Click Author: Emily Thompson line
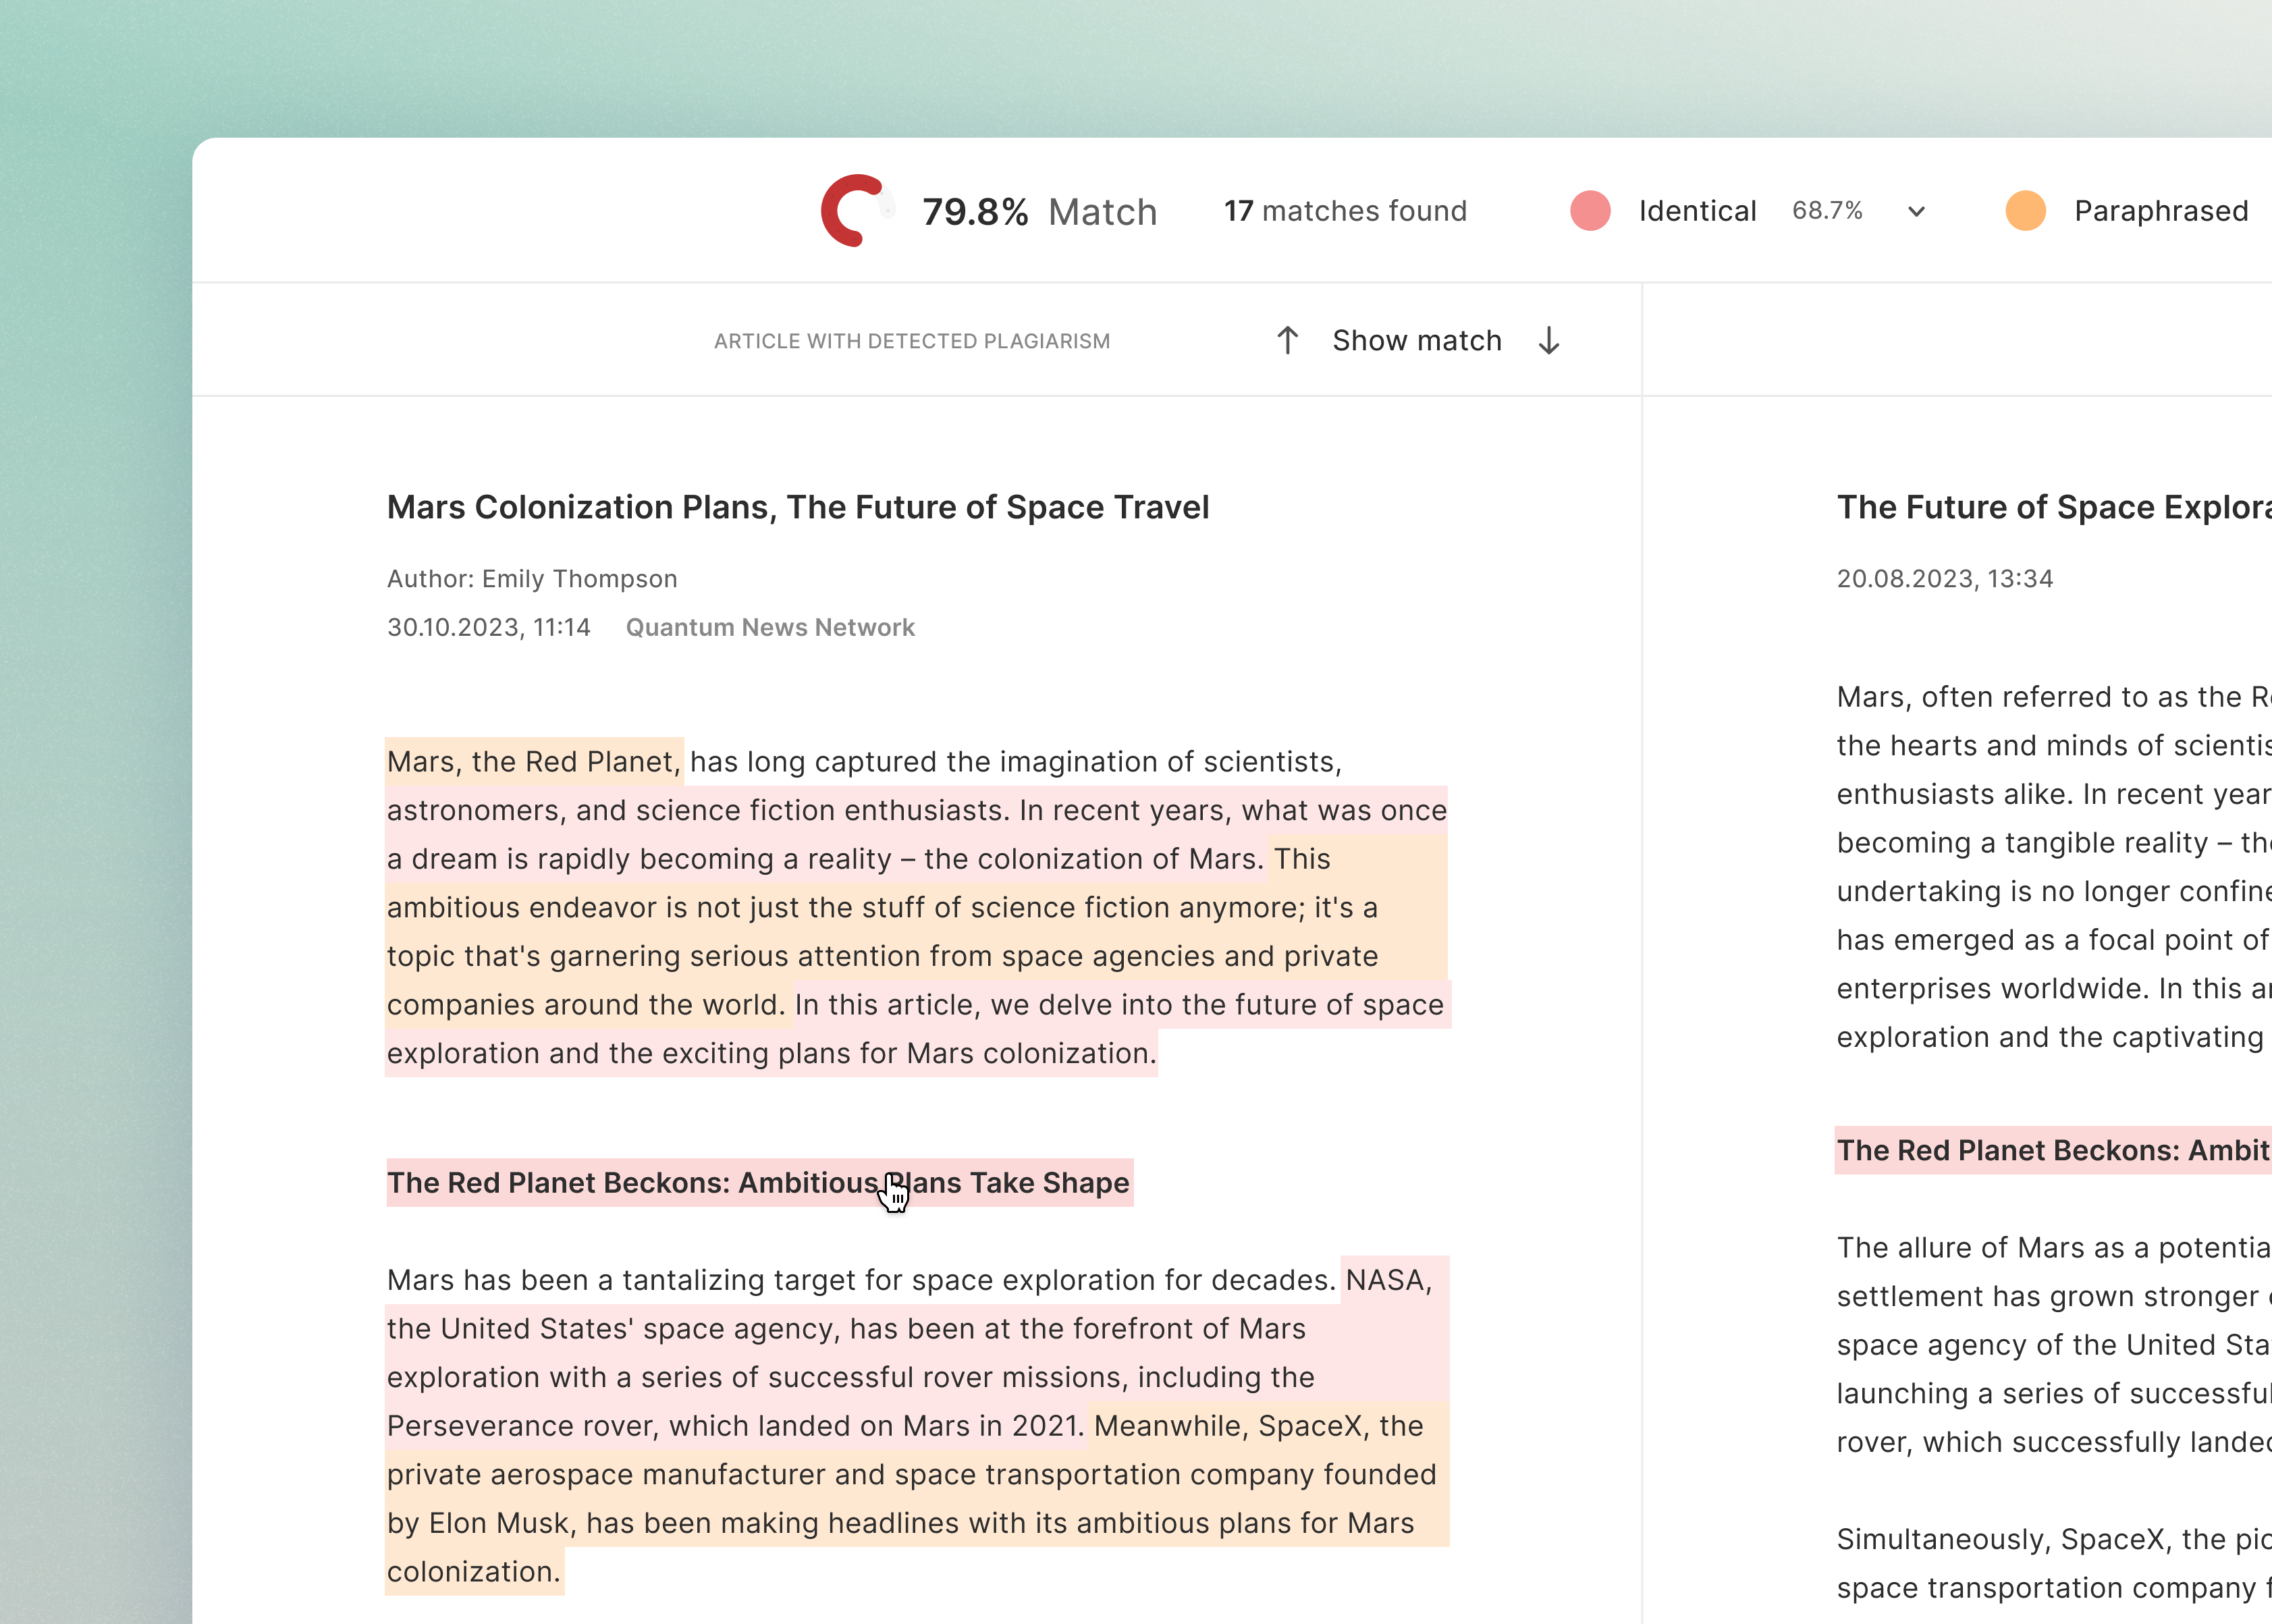Image resolution: width=2272 pixels, height=1624 pixels. 532,579
